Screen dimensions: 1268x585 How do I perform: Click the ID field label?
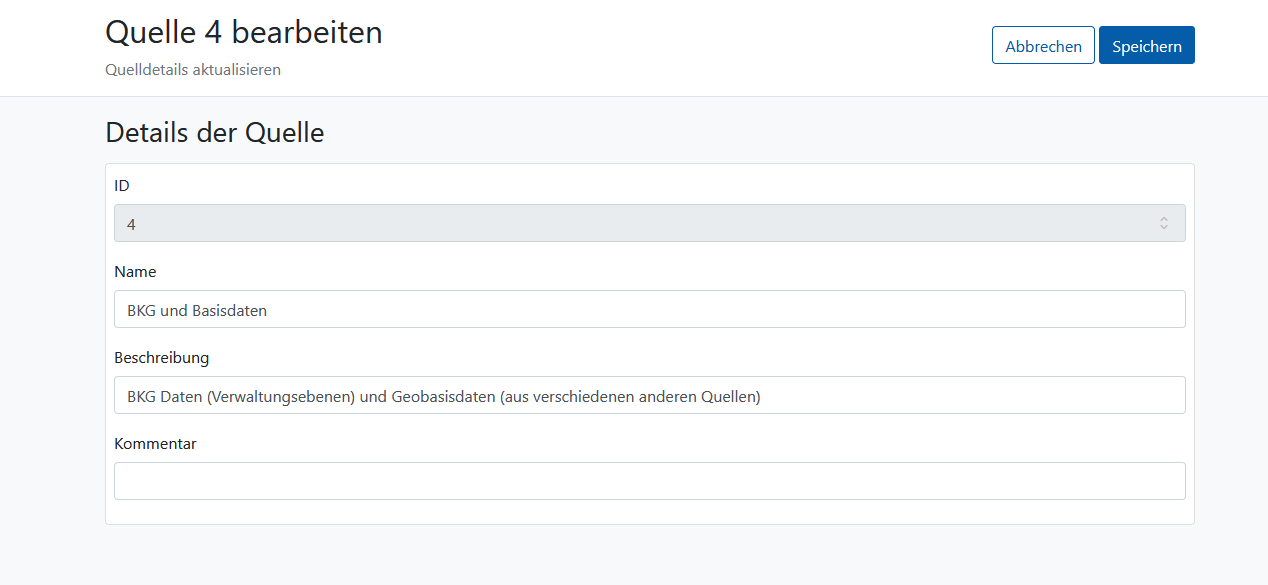click(x=122, y=185)
